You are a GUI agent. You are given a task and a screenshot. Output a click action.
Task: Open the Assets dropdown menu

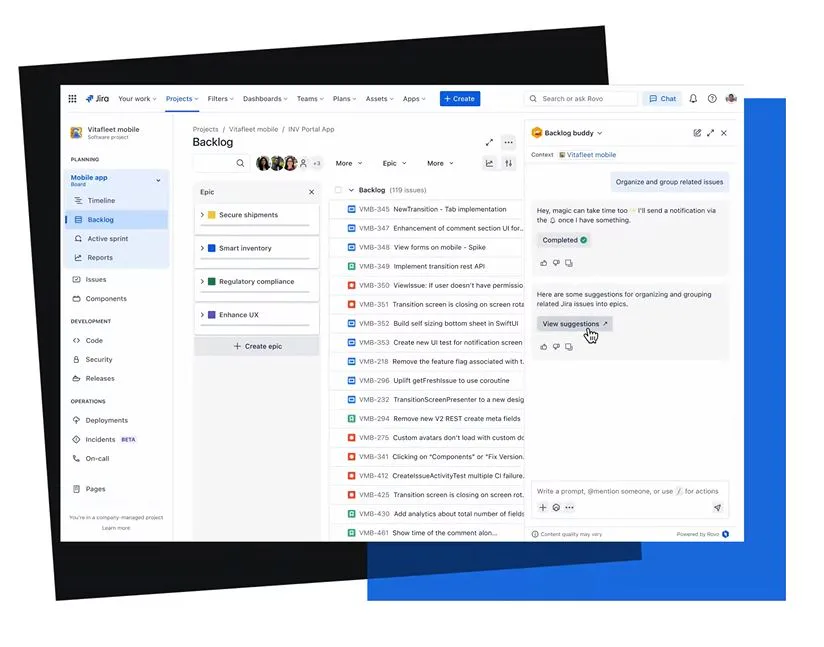click(379, 99)
